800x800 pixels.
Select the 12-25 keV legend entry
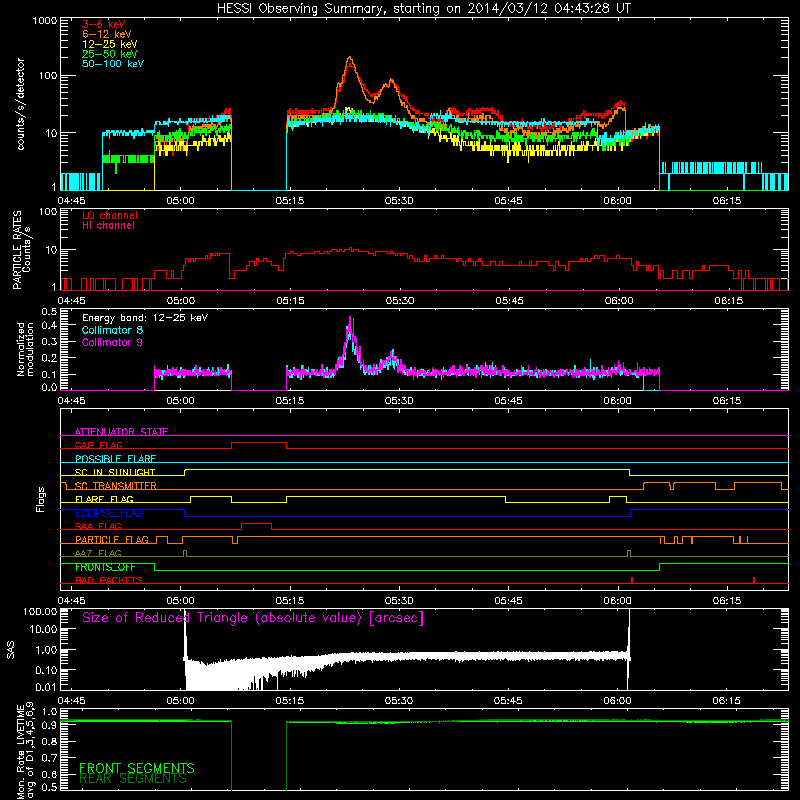point(110,44)
